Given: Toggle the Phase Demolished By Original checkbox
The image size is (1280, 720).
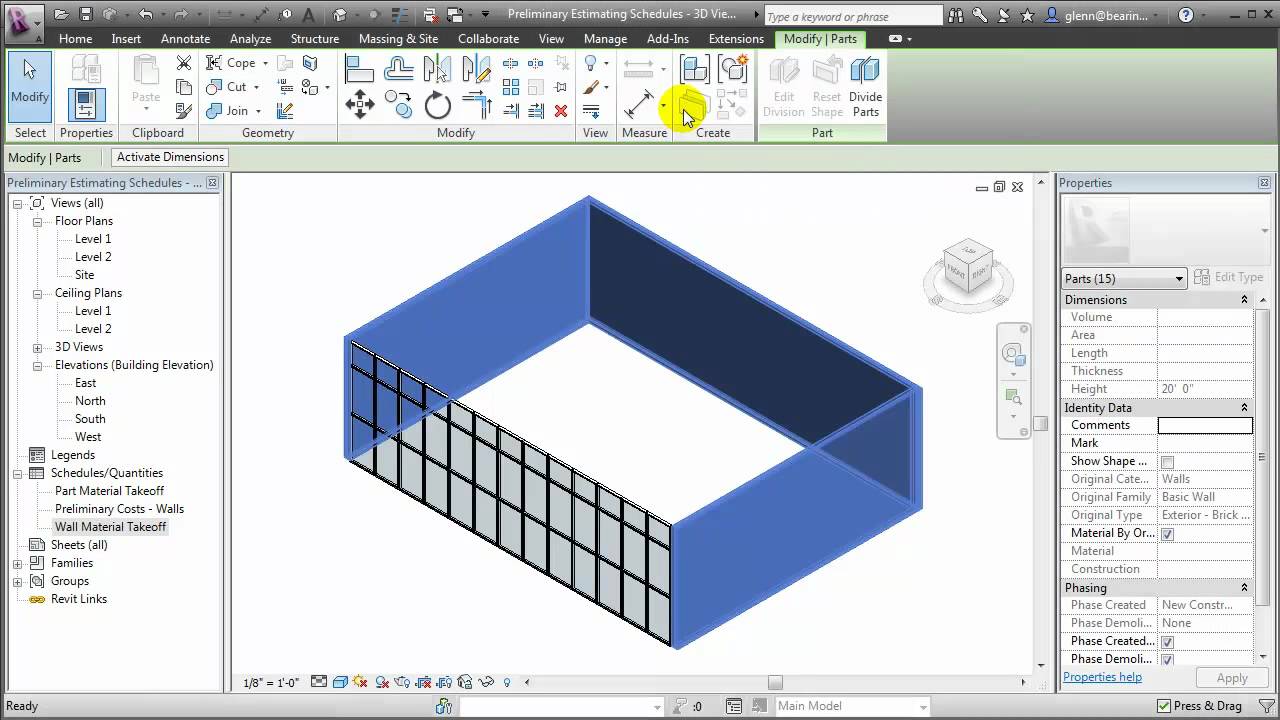Looking at the screenshot, I should click(x=1167, y=660).
